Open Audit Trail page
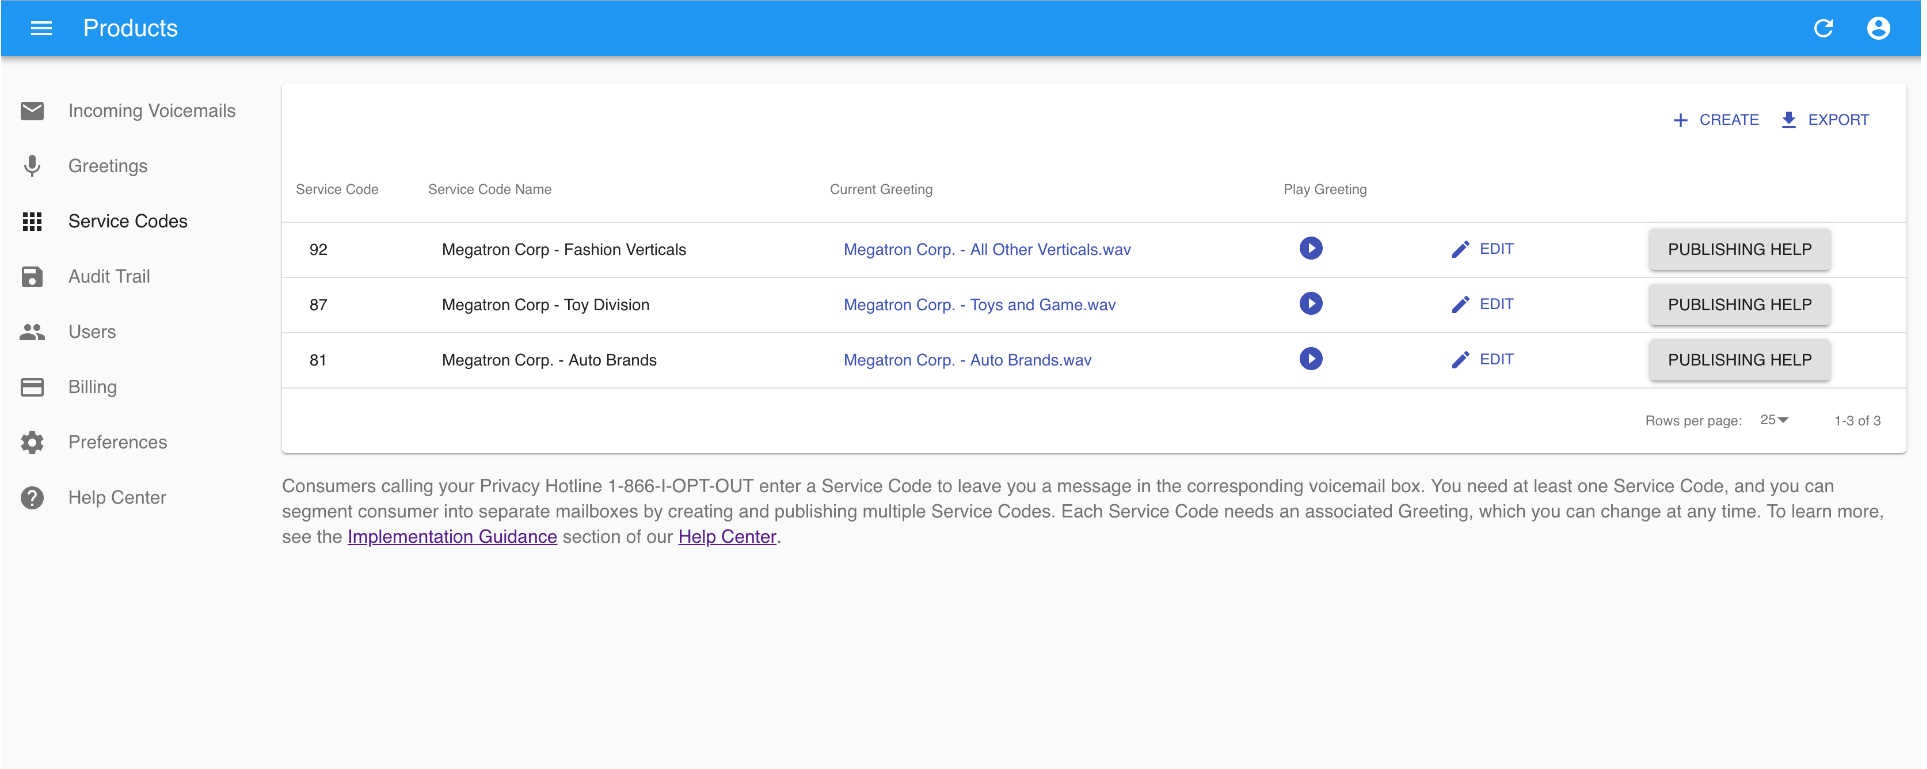This screenshot has height=769, width=1927. click(x=109, y=277)
